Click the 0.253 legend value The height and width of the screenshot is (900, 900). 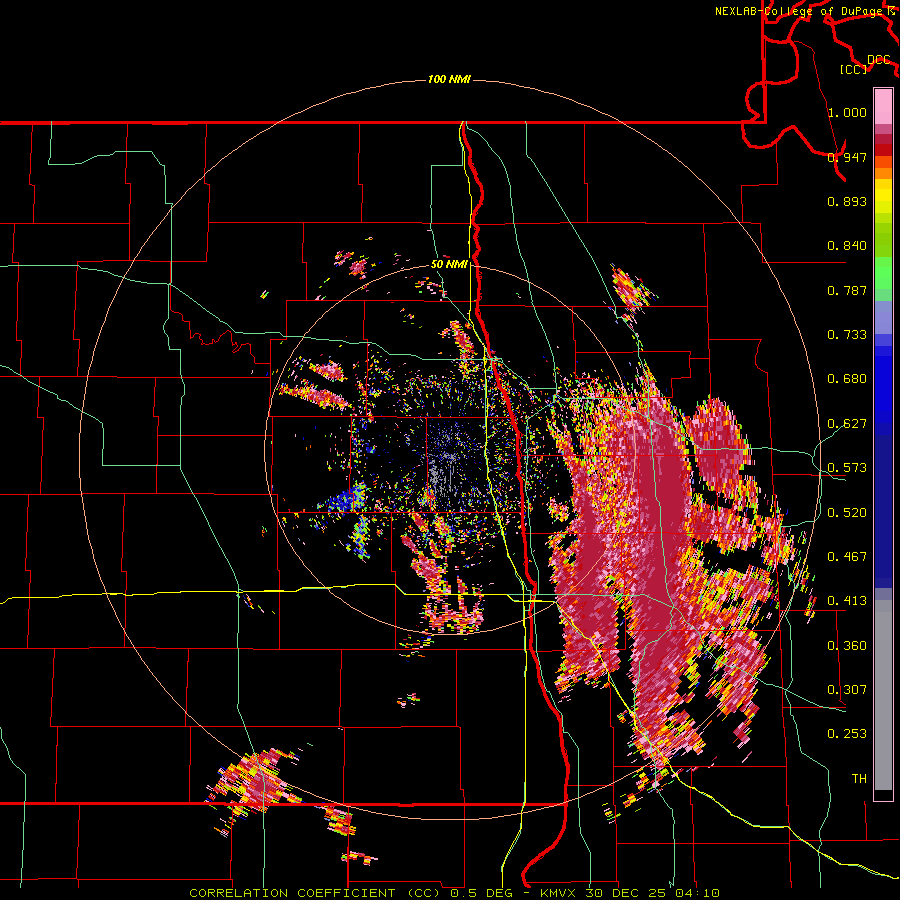pyautogui.click(x=847, y=734)
